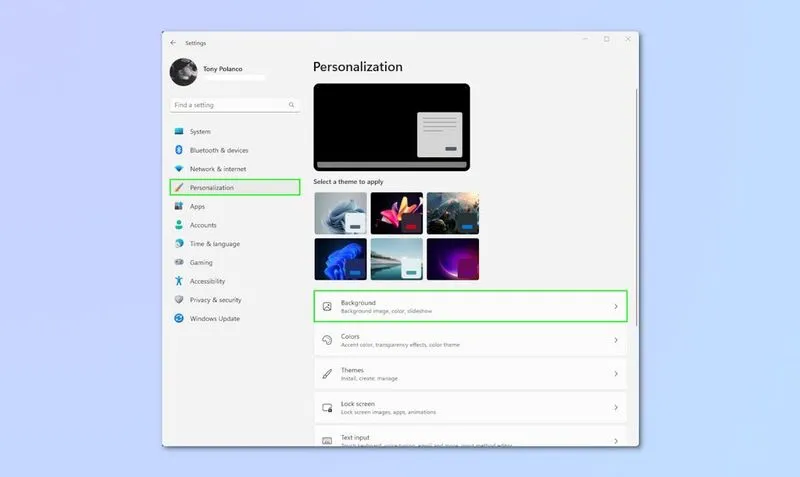Click the search magnifier icon
The image size is (800, 477).
tap(291, 105)
